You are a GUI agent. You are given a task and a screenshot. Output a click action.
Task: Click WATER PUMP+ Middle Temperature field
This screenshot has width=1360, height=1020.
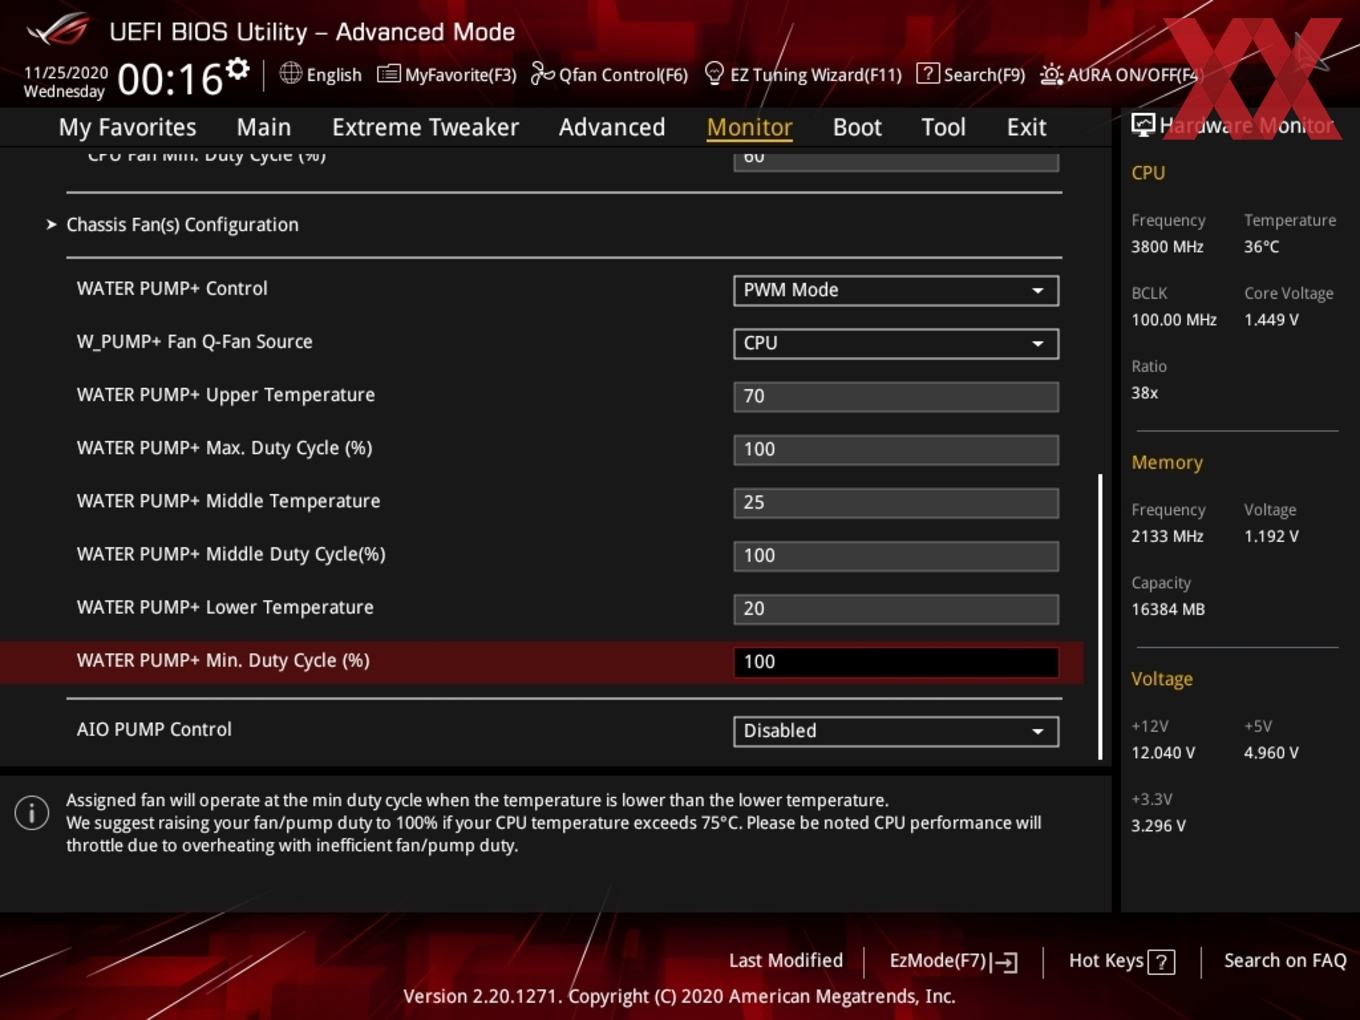[896, 502]
